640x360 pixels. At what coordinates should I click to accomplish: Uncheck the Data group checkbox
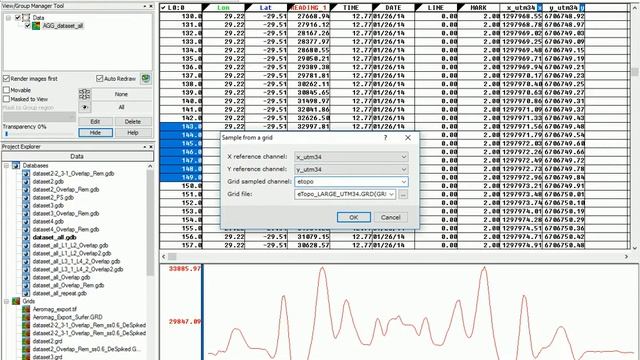(18, 18)
